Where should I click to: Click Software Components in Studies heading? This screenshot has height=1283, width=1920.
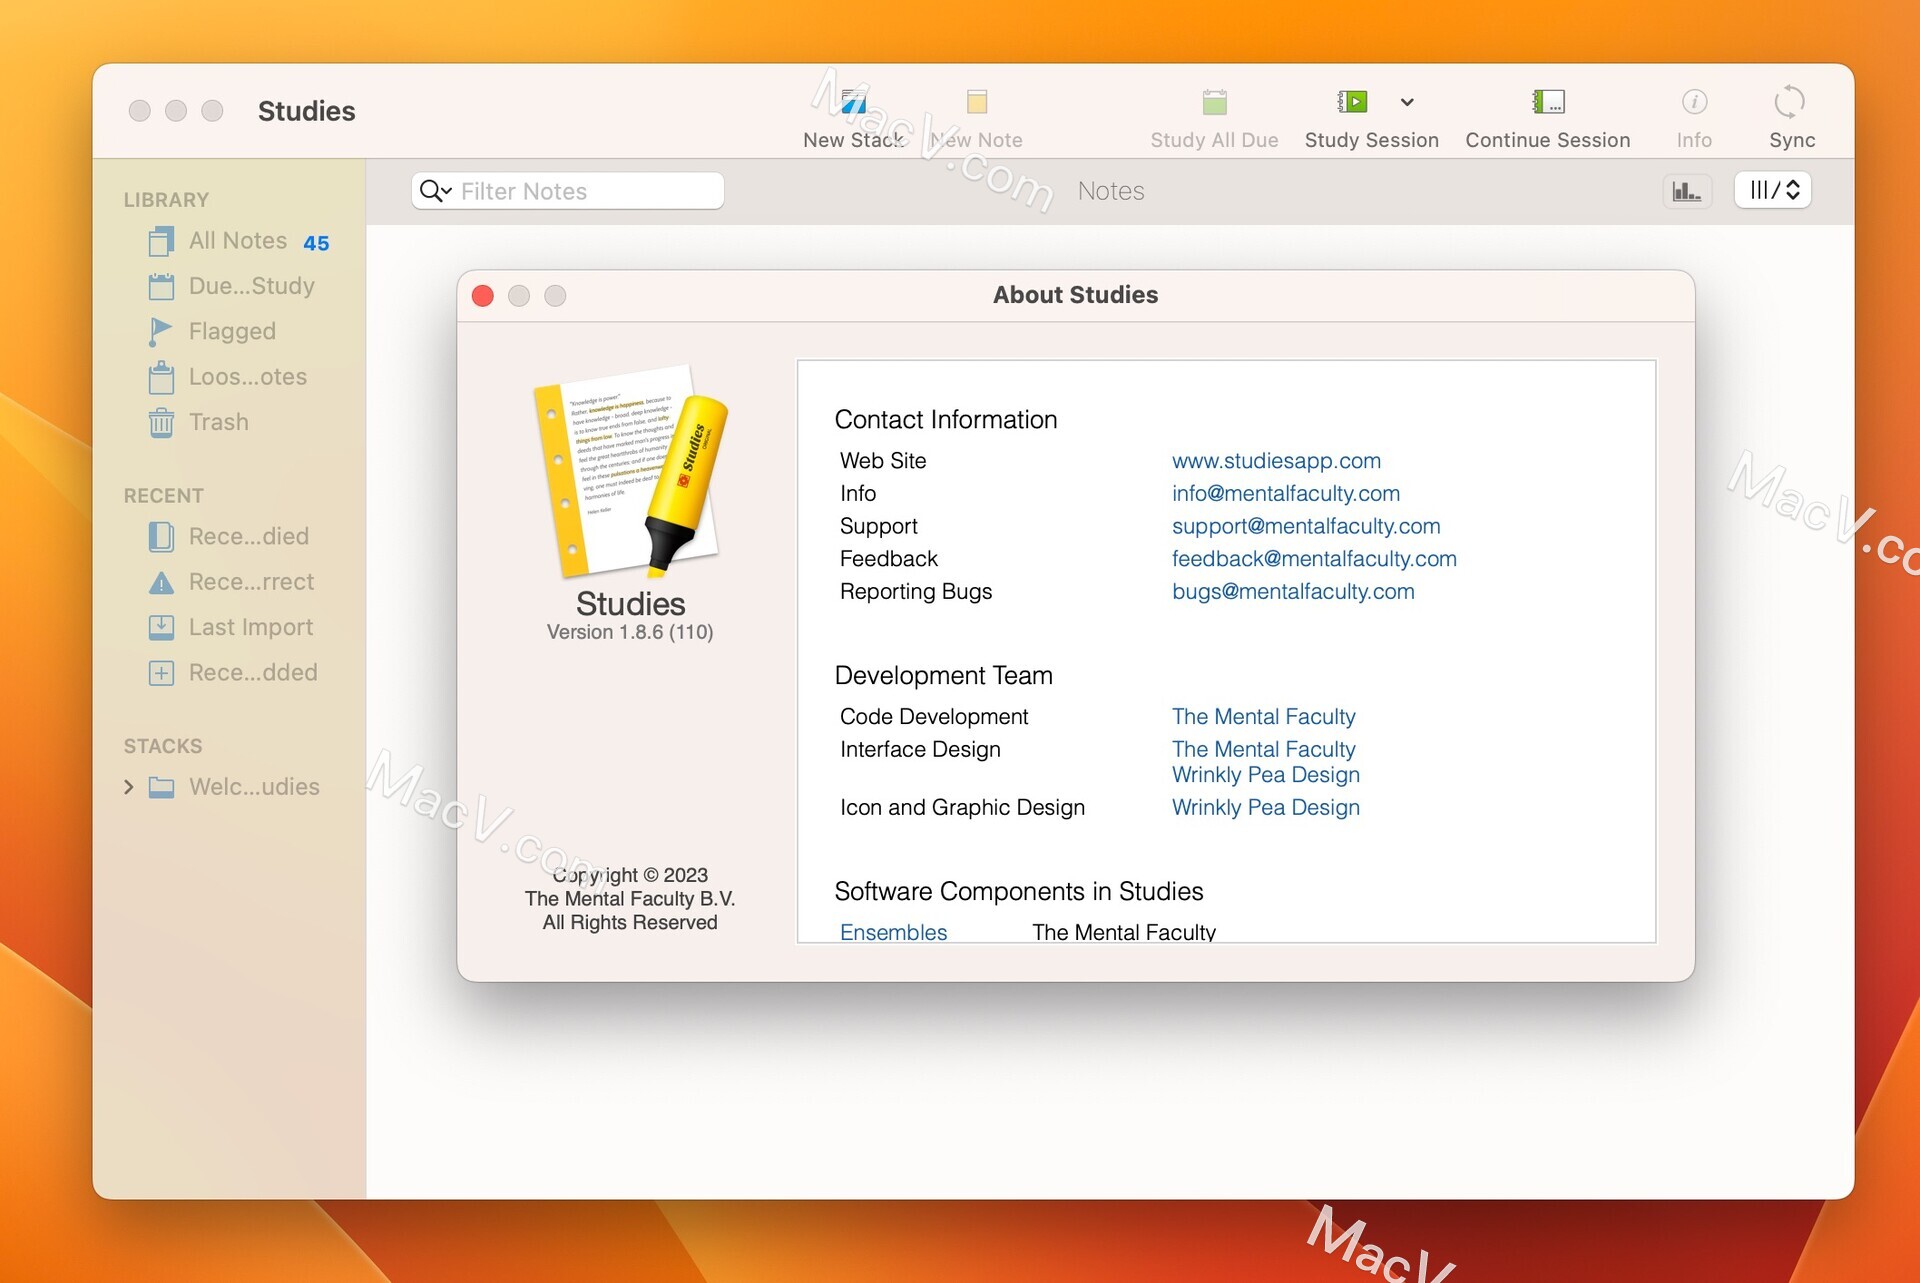click(1019, 892)
